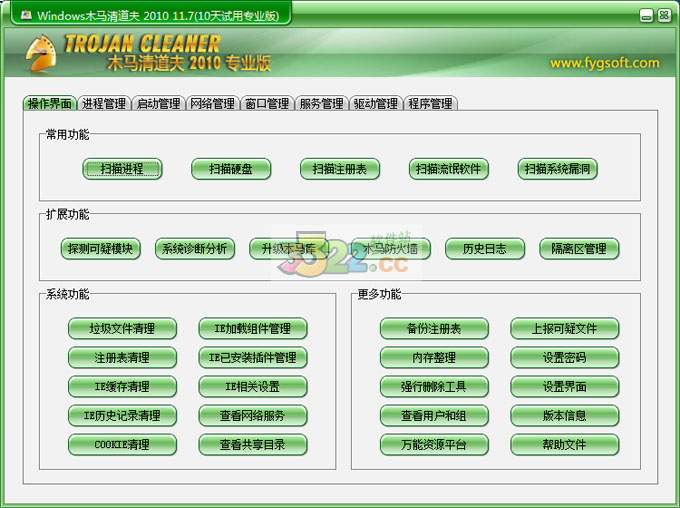Screen dimensions: 680x508
Task: Minimize the Trojan Cleaner window
Action: point(646,16)
